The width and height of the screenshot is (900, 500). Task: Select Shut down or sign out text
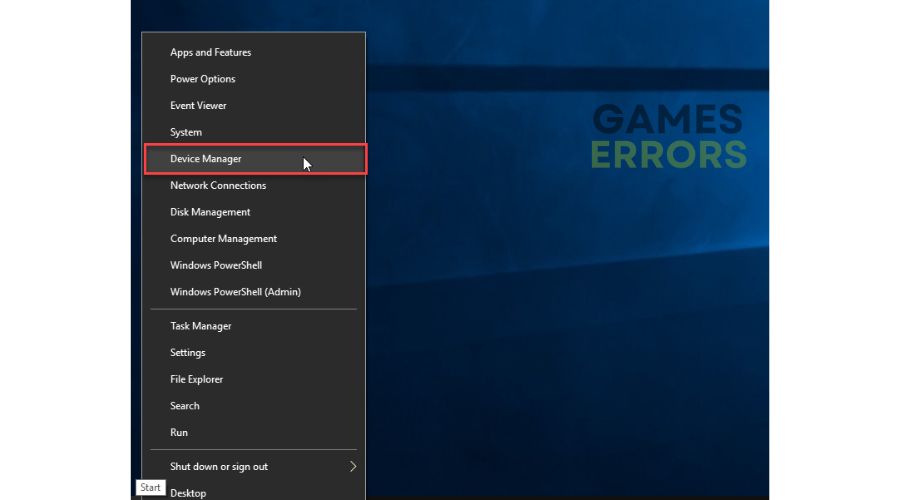(218, 467)
